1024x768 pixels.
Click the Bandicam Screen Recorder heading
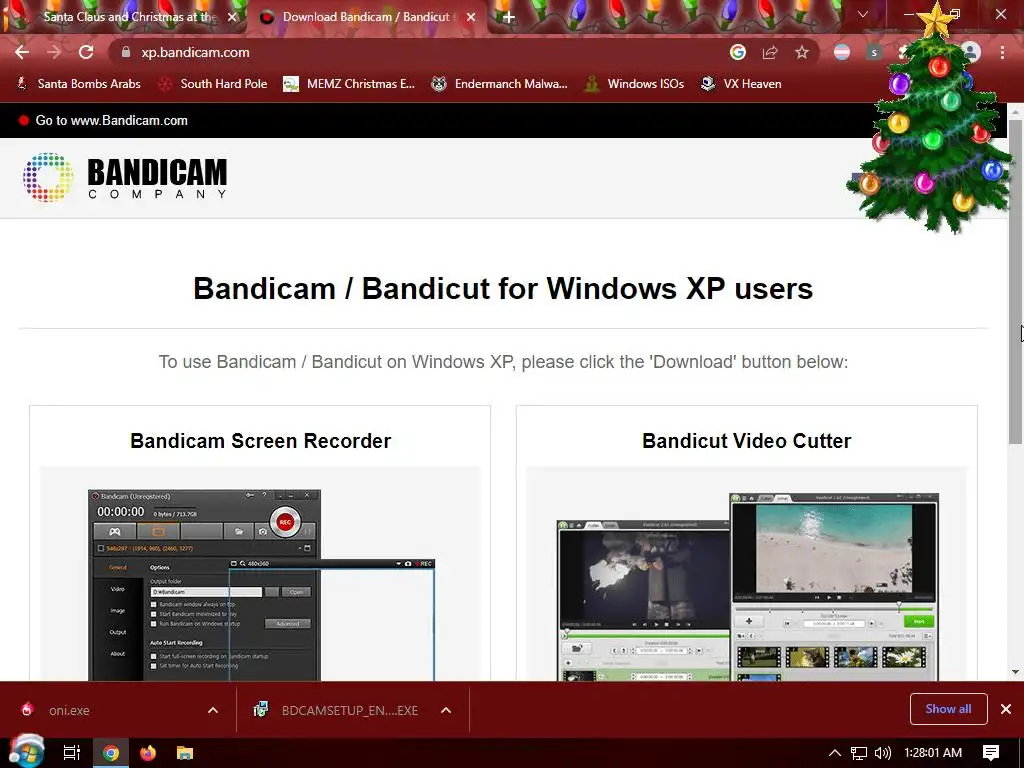[261, 441]
